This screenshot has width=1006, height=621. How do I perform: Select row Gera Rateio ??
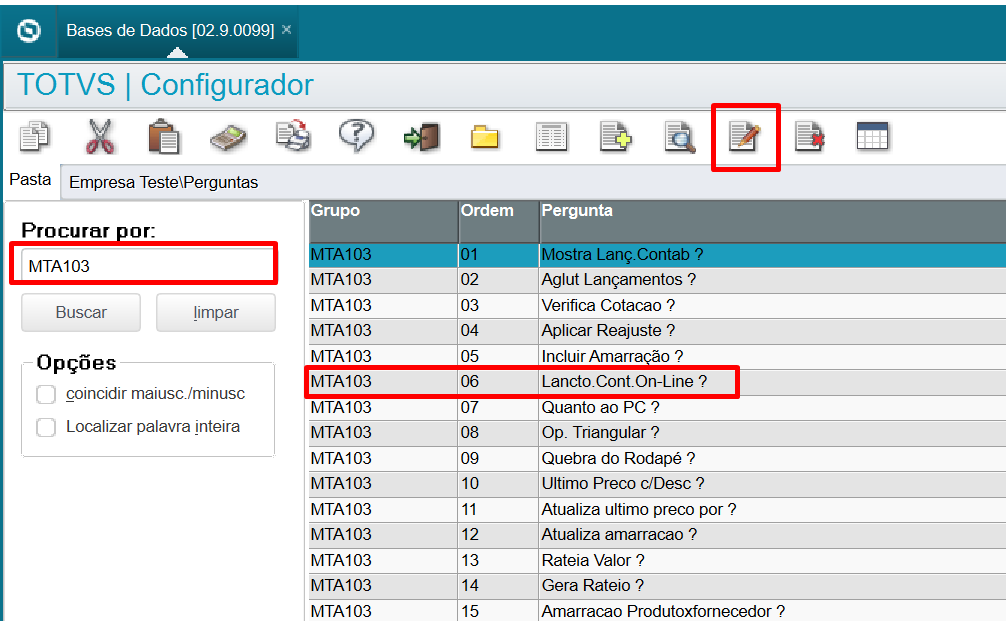click(x=657, y=585)
